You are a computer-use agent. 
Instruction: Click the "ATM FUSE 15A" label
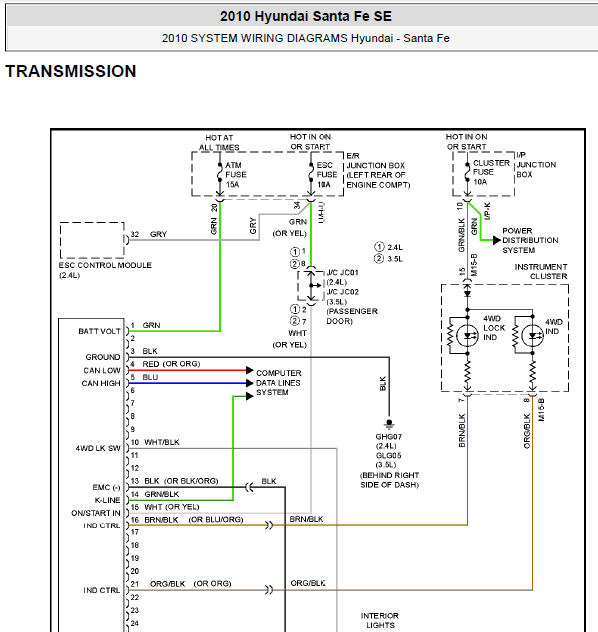236,175
